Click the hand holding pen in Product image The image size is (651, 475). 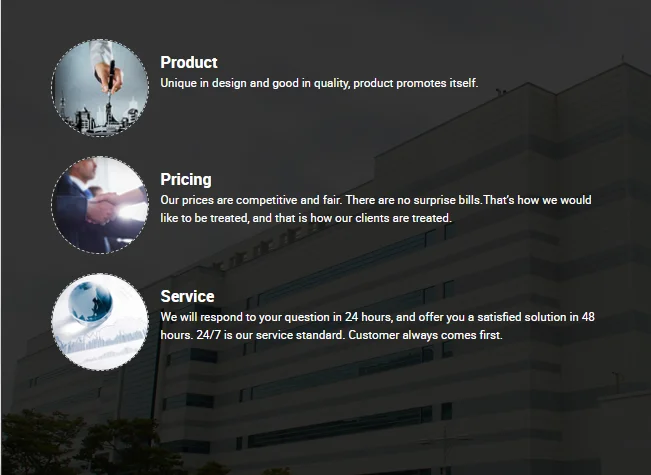[108, 71]
